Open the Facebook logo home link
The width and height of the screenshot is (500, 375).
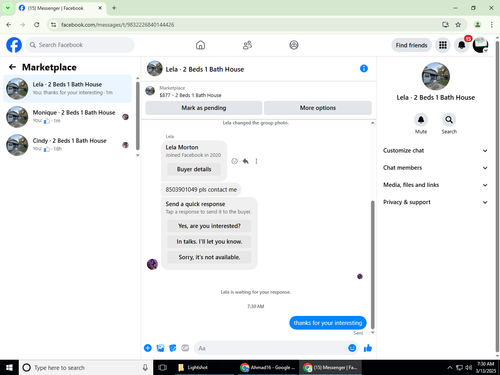point(14,45)
